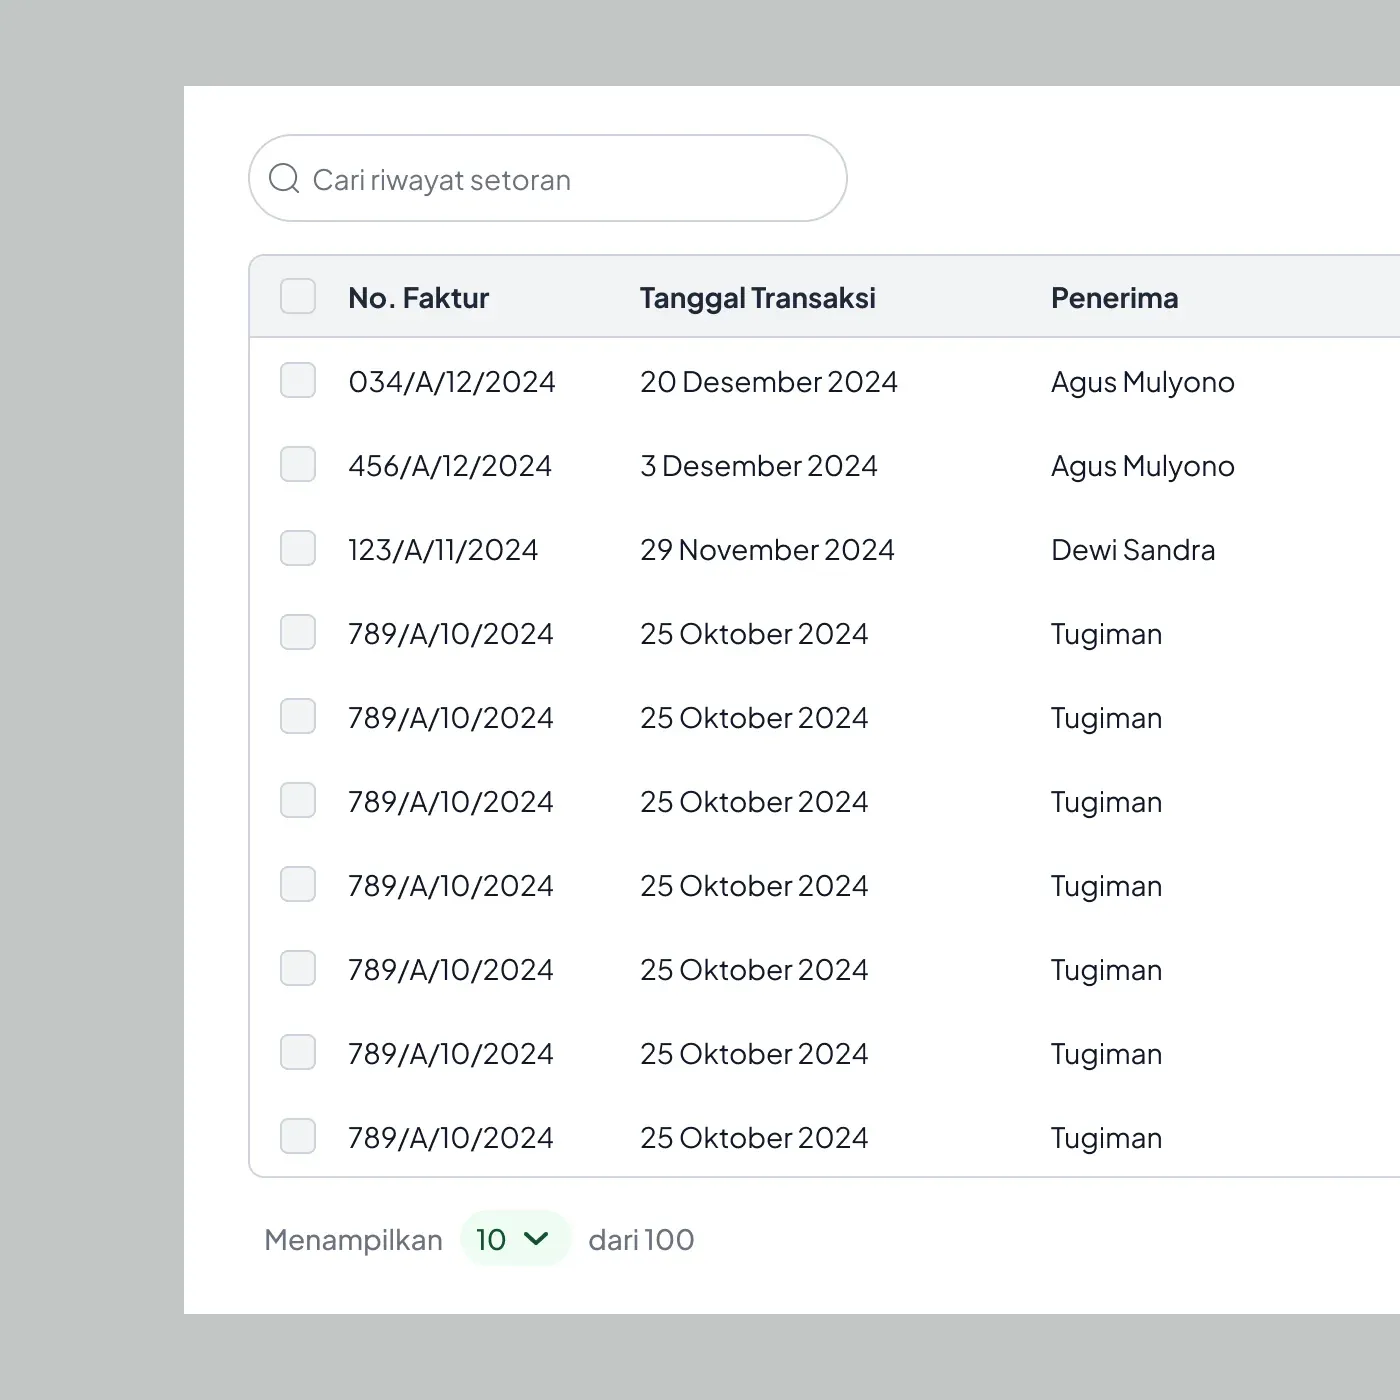The image size is (1400, 1400).
Task: Sort by the Tanggal Transaksi column header
Action: tap(758, 298)
